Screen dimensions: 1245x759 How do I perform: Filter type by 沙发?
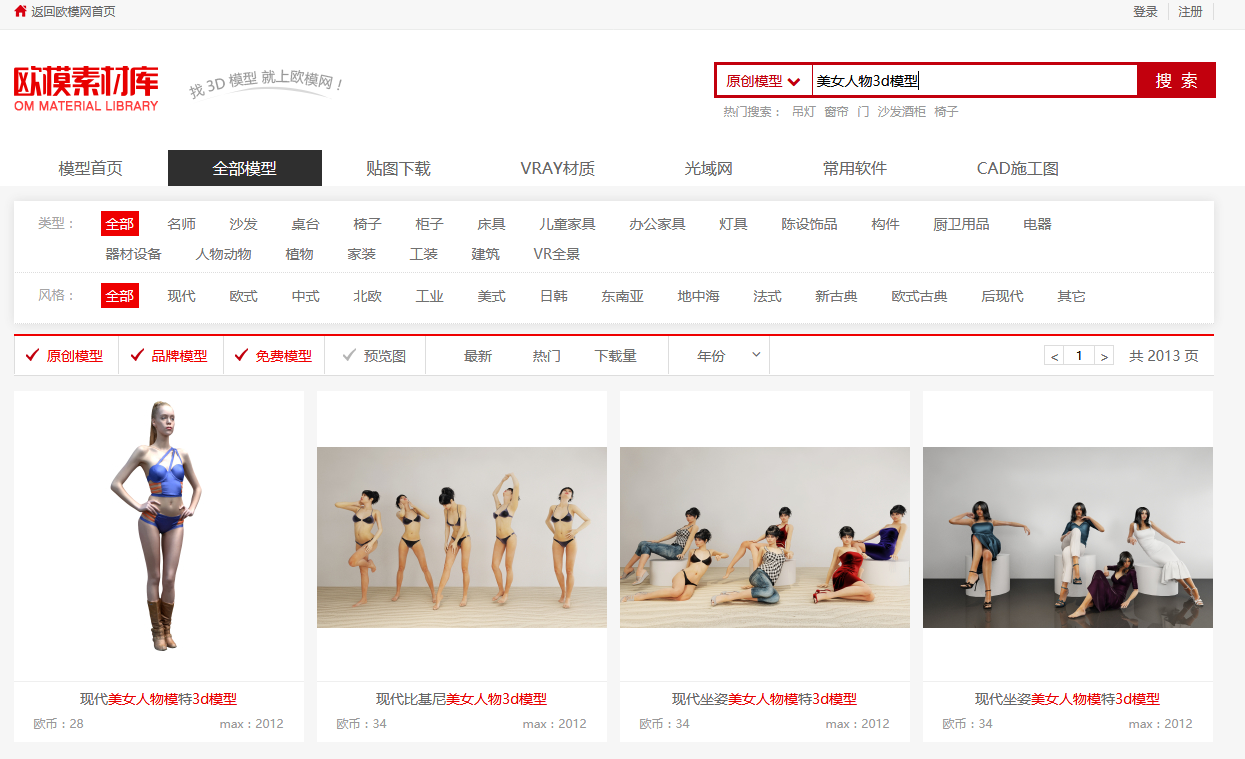(244, 224)
